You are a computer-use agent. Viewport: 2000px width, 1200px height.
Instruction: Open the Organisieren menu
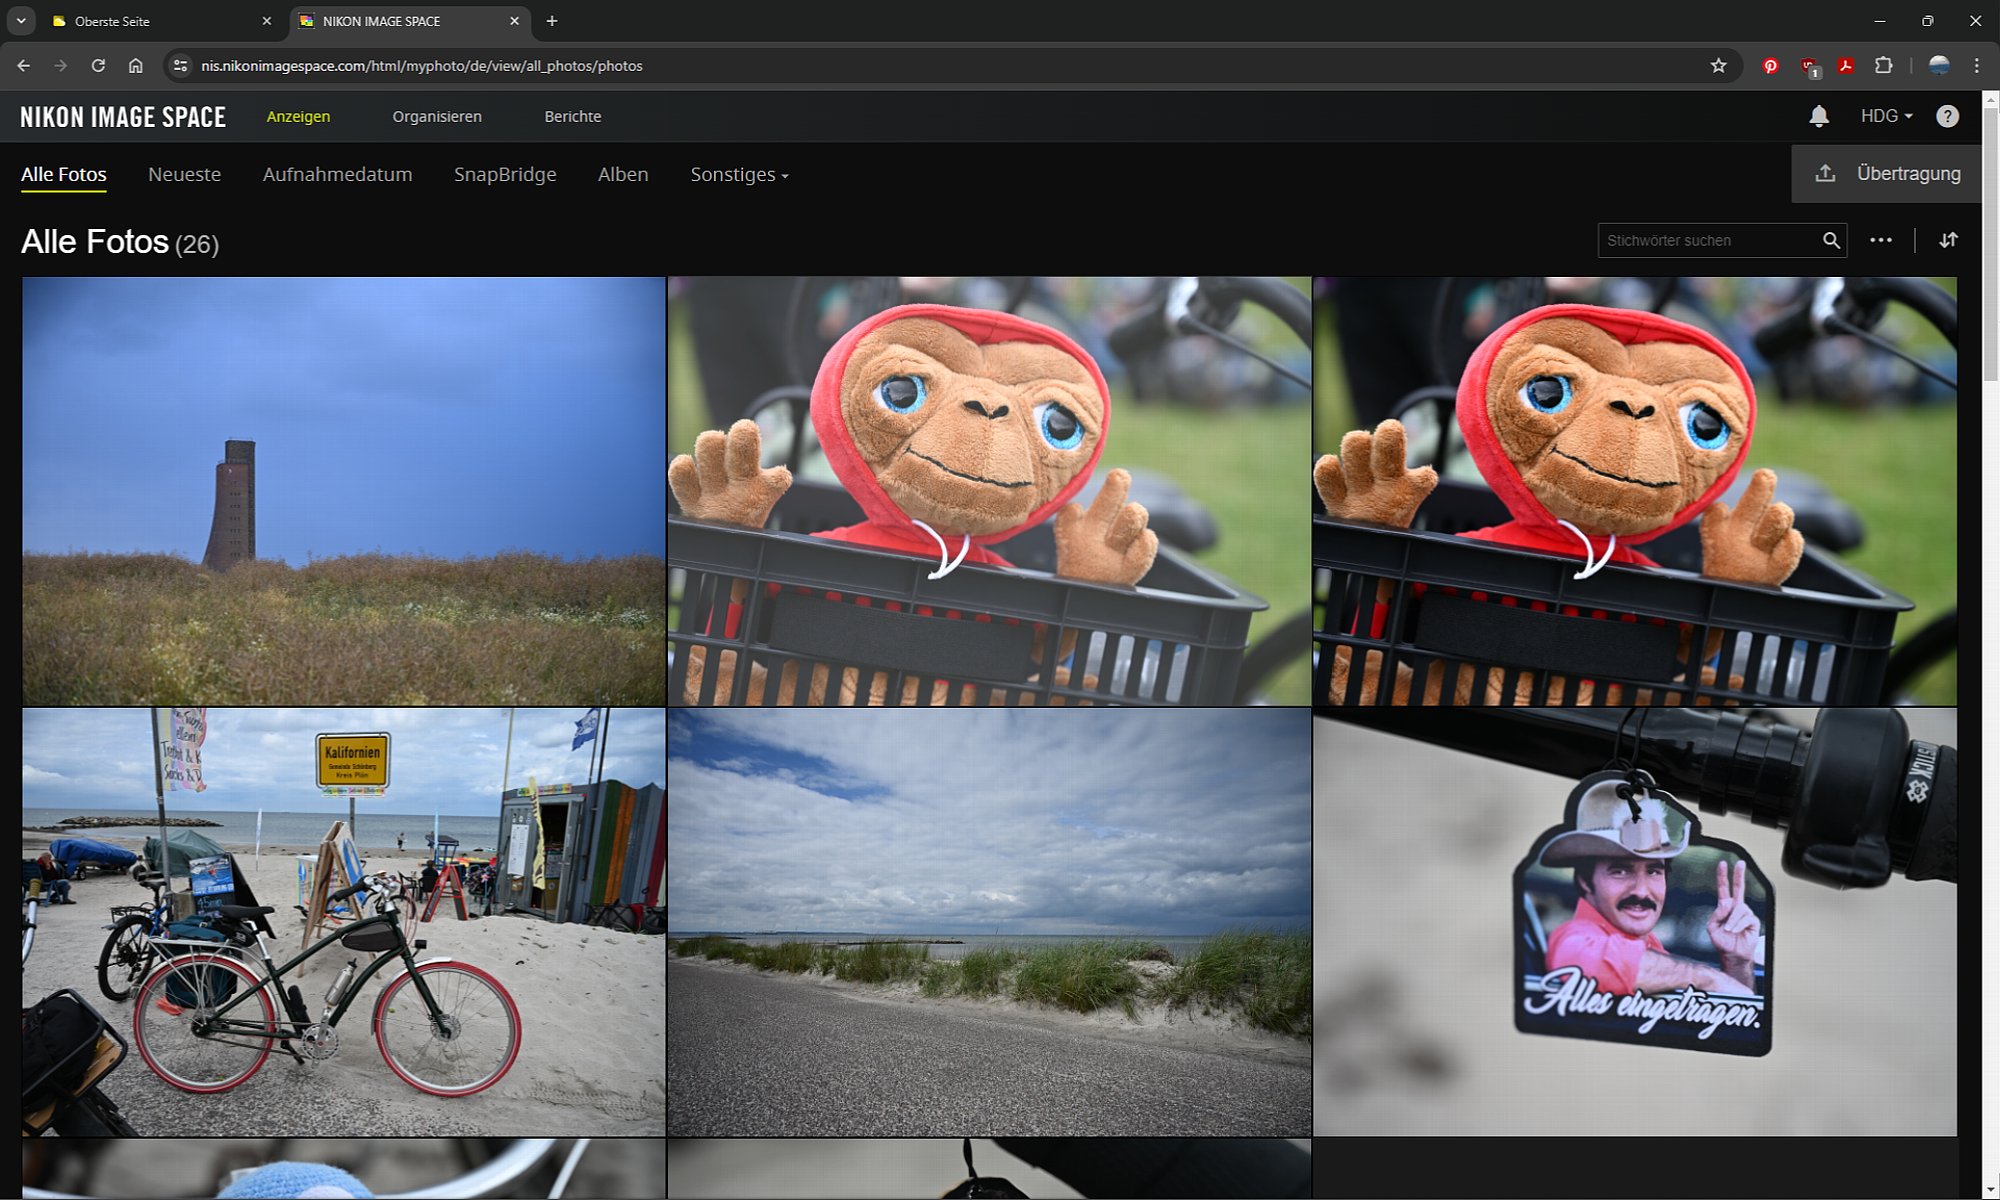point(437,116)
